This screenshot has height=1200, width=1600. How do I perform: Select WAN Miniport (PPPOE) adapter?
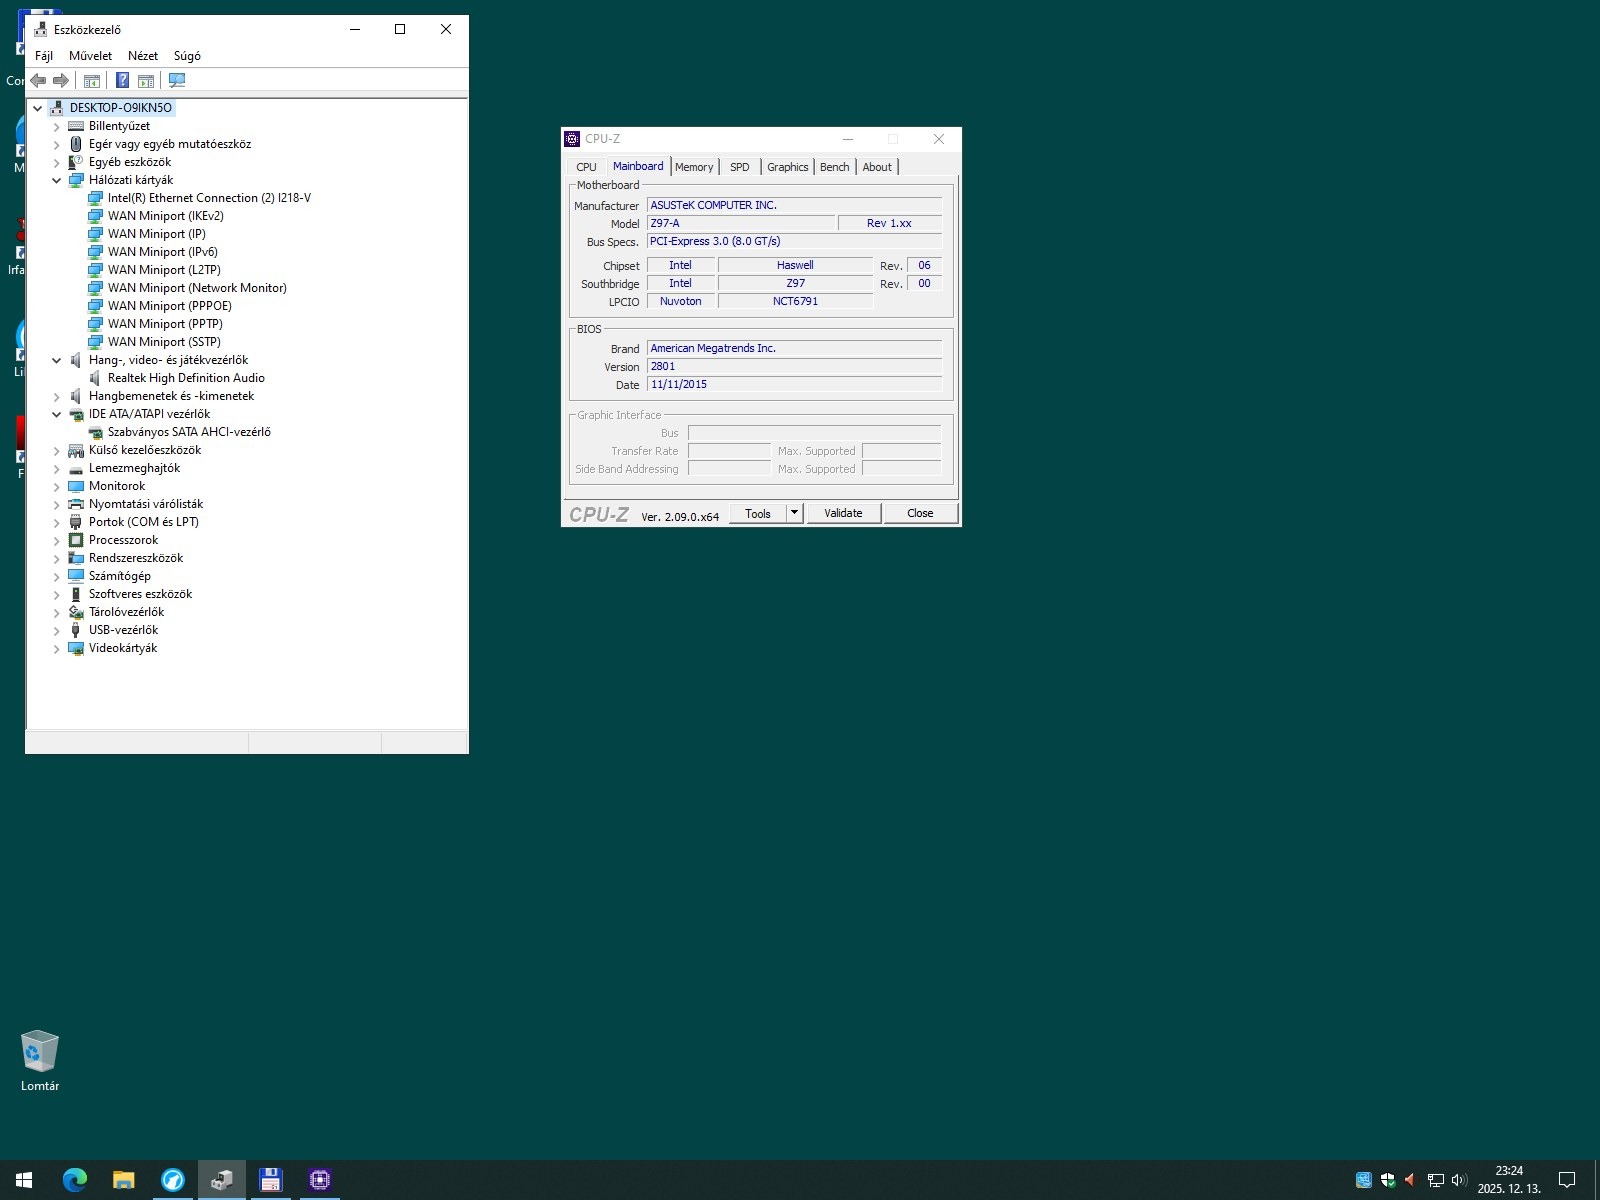pyautogui.click(x=170, y=306)
